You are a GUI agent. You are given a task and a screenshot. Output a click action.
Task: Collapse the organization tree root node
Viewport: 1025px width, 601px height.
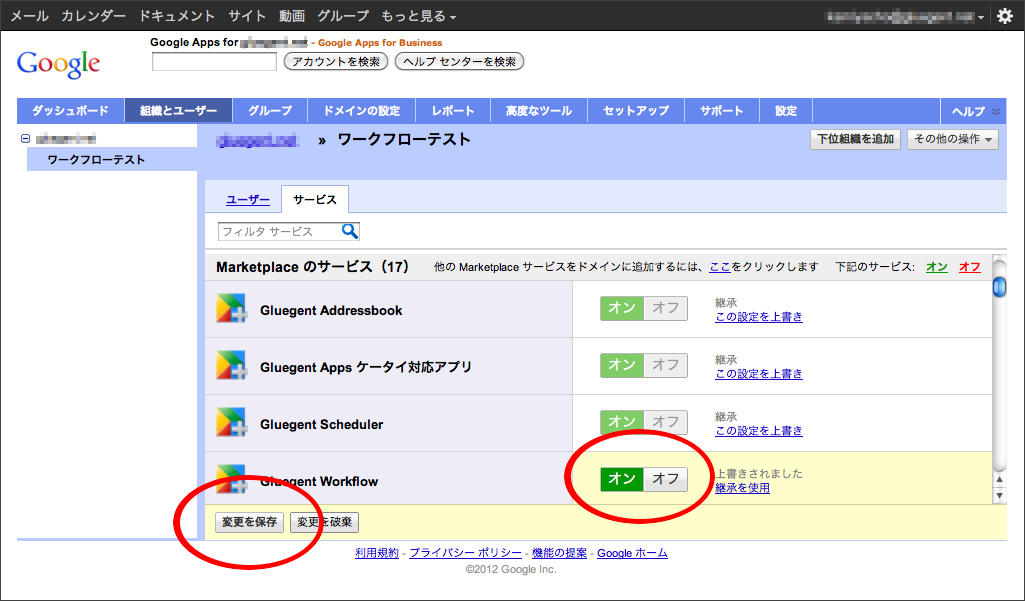25,139
